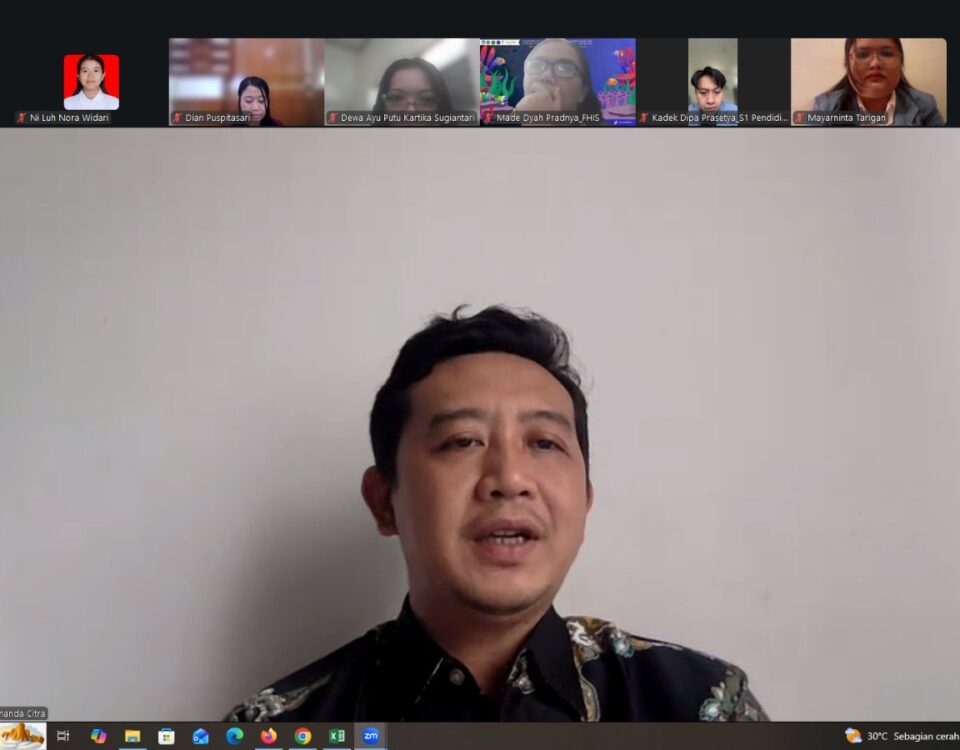Click Dewa Ayu Putu Kartika Sugiantari's tile

pyautogui.click(x=401, y=80)
